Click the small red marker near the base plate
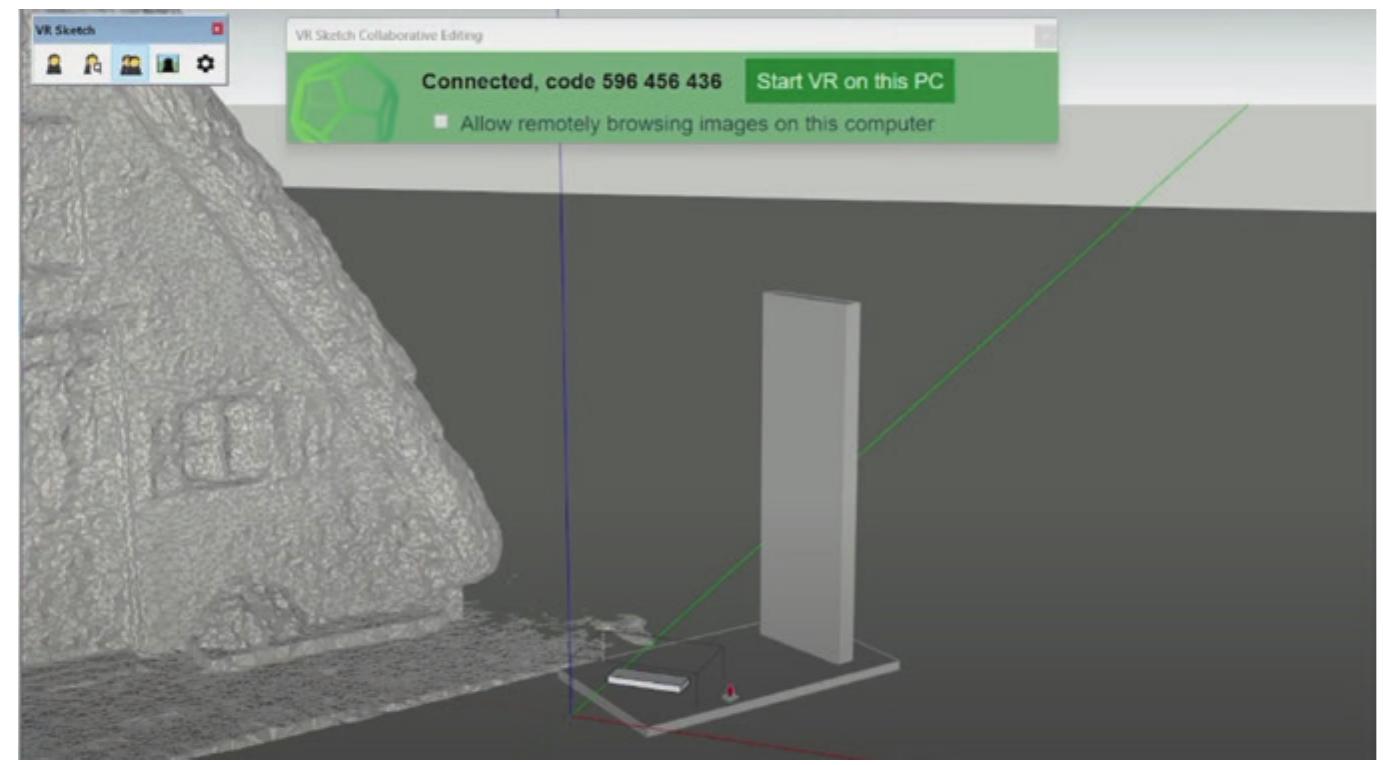 [728, 689]
